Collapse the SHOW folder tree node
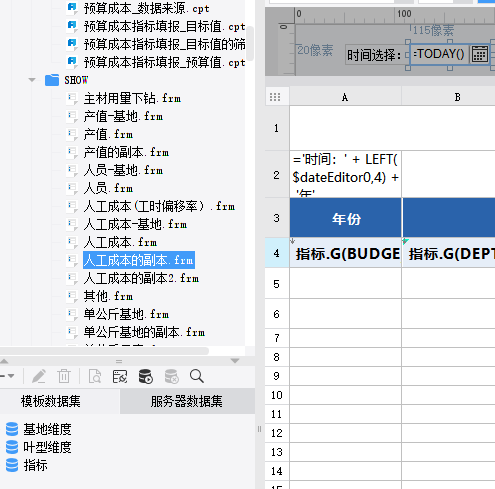Viewport: 495px width, 489px height. [32, 80]
